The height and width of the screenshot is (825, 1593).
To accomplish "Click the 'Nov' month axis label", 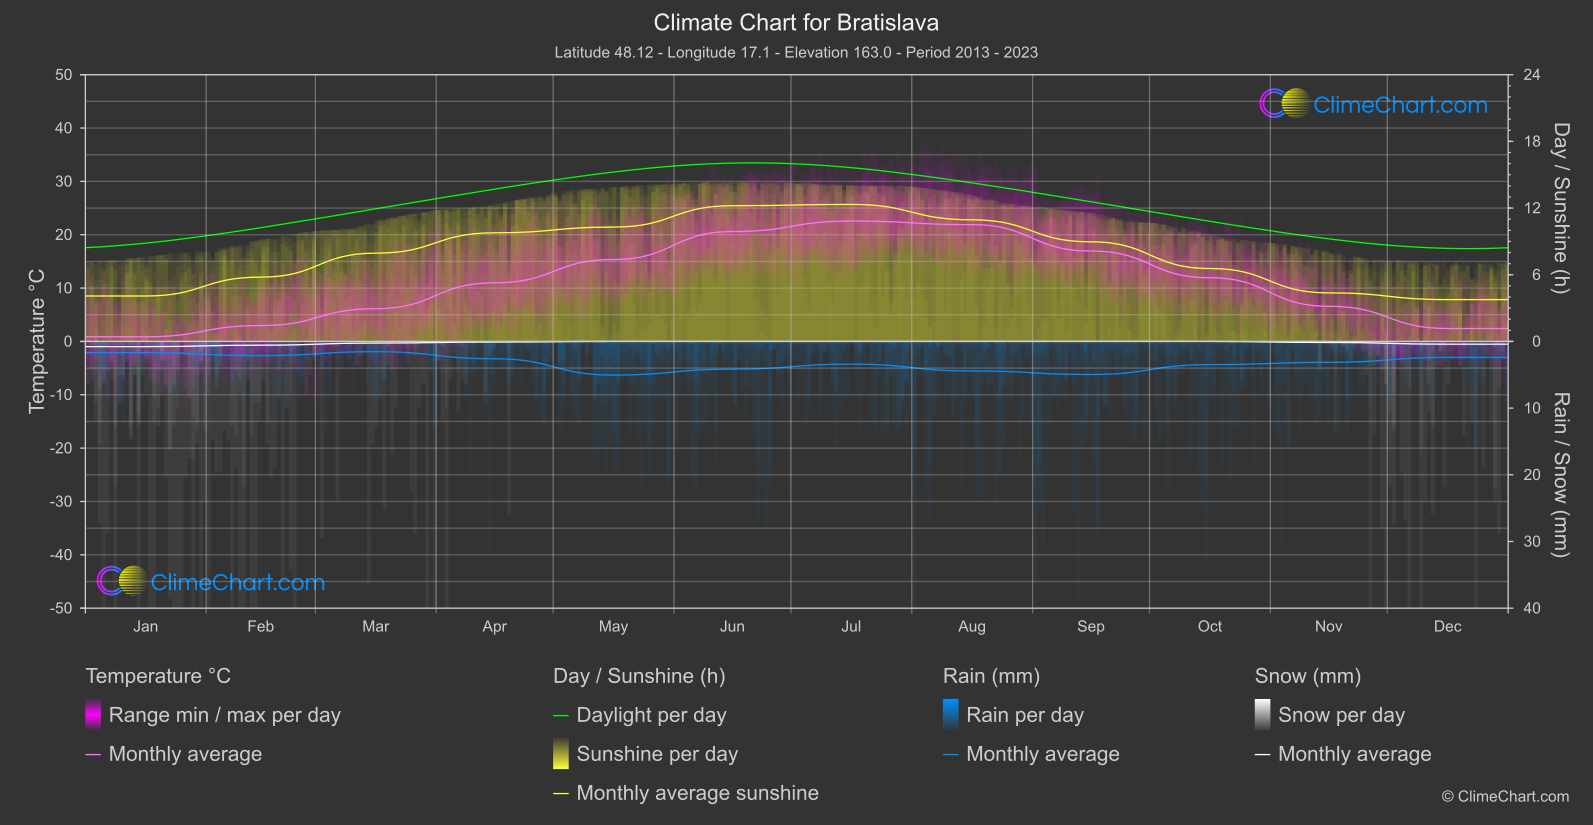I will point(1329,626).
